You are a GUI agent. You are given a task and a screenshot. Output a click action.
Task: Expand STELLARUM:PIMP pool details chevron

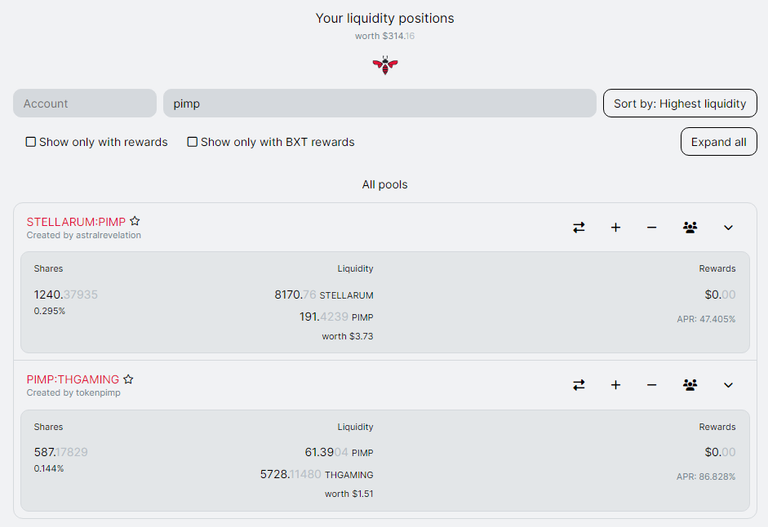(x=728, y=227)
